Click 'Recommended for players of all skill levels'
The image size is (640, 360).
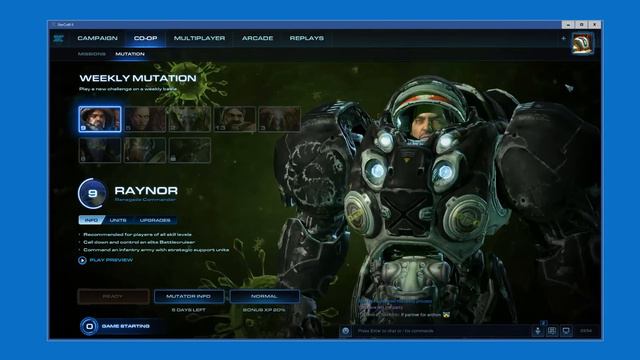[137, 235]
